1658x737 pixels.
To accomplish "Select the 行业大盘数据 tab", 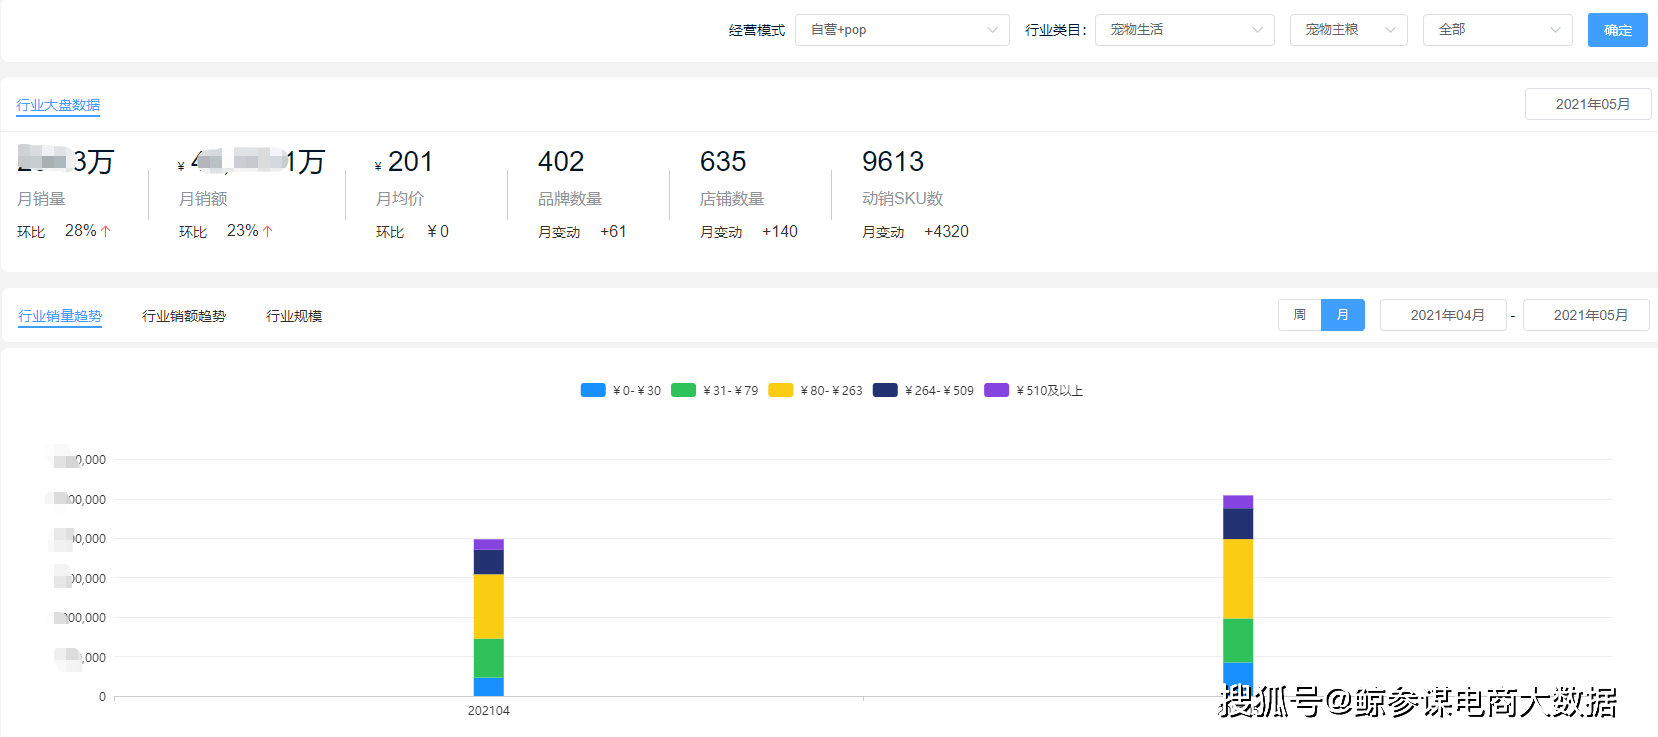I will [x=58, y=105].
